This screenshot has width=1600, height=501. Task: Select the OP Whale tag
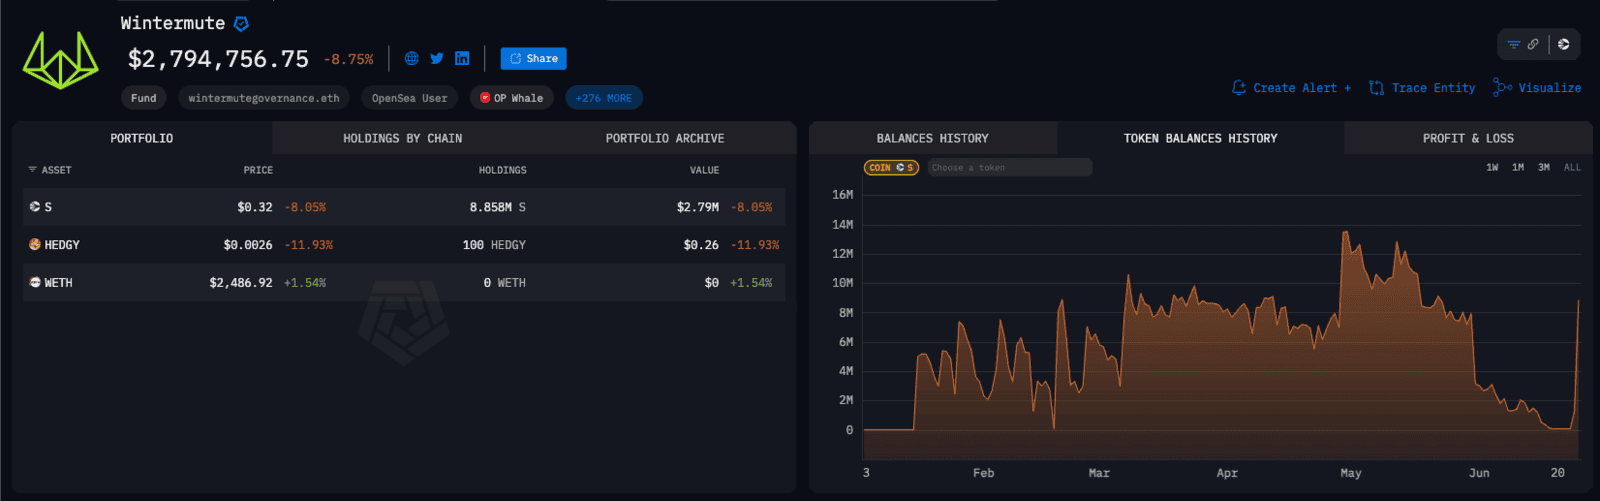pyautogui.click(x=511, y=98)
